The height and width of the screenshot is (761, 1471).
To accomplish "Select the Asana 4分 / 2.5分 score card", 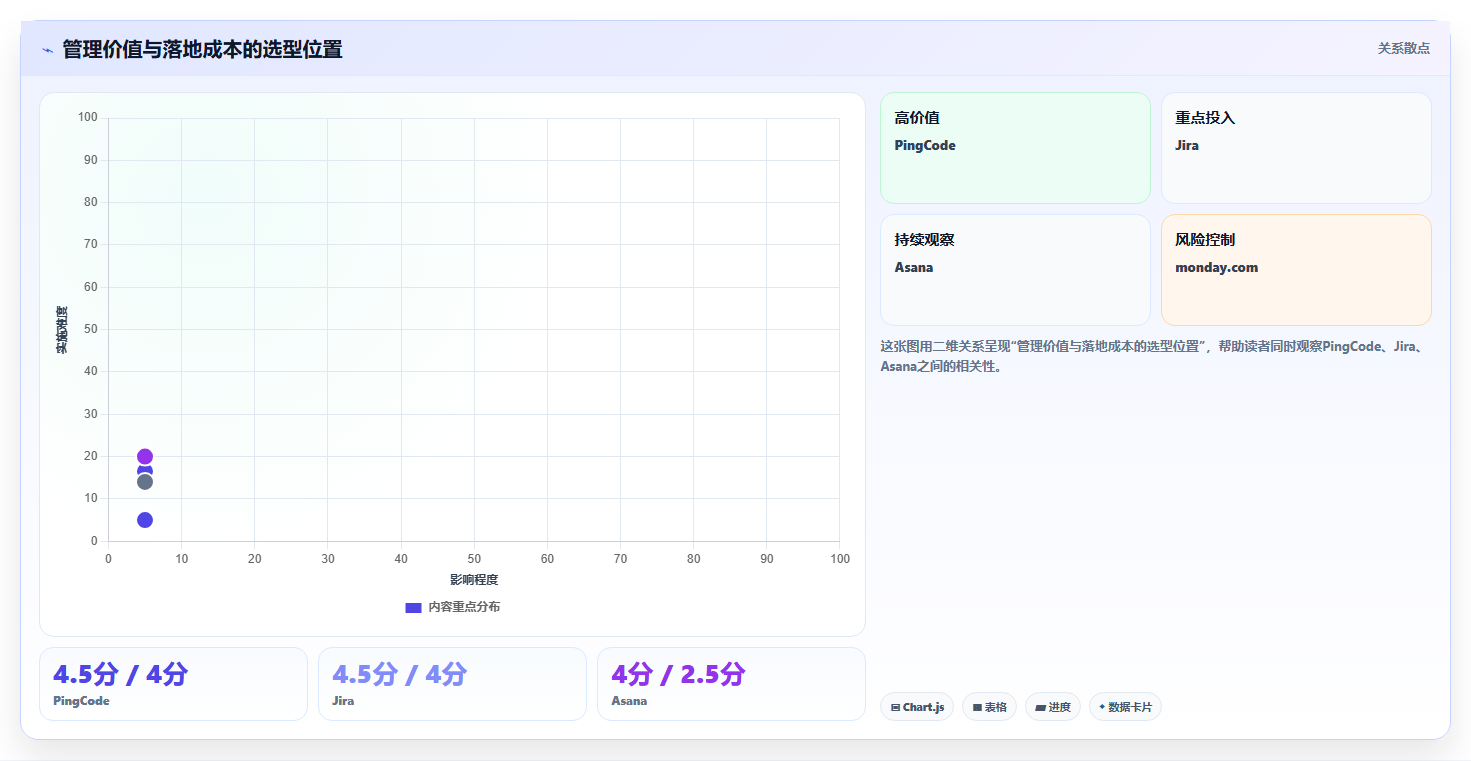I will pyautogui.click(x=731, y=684).
